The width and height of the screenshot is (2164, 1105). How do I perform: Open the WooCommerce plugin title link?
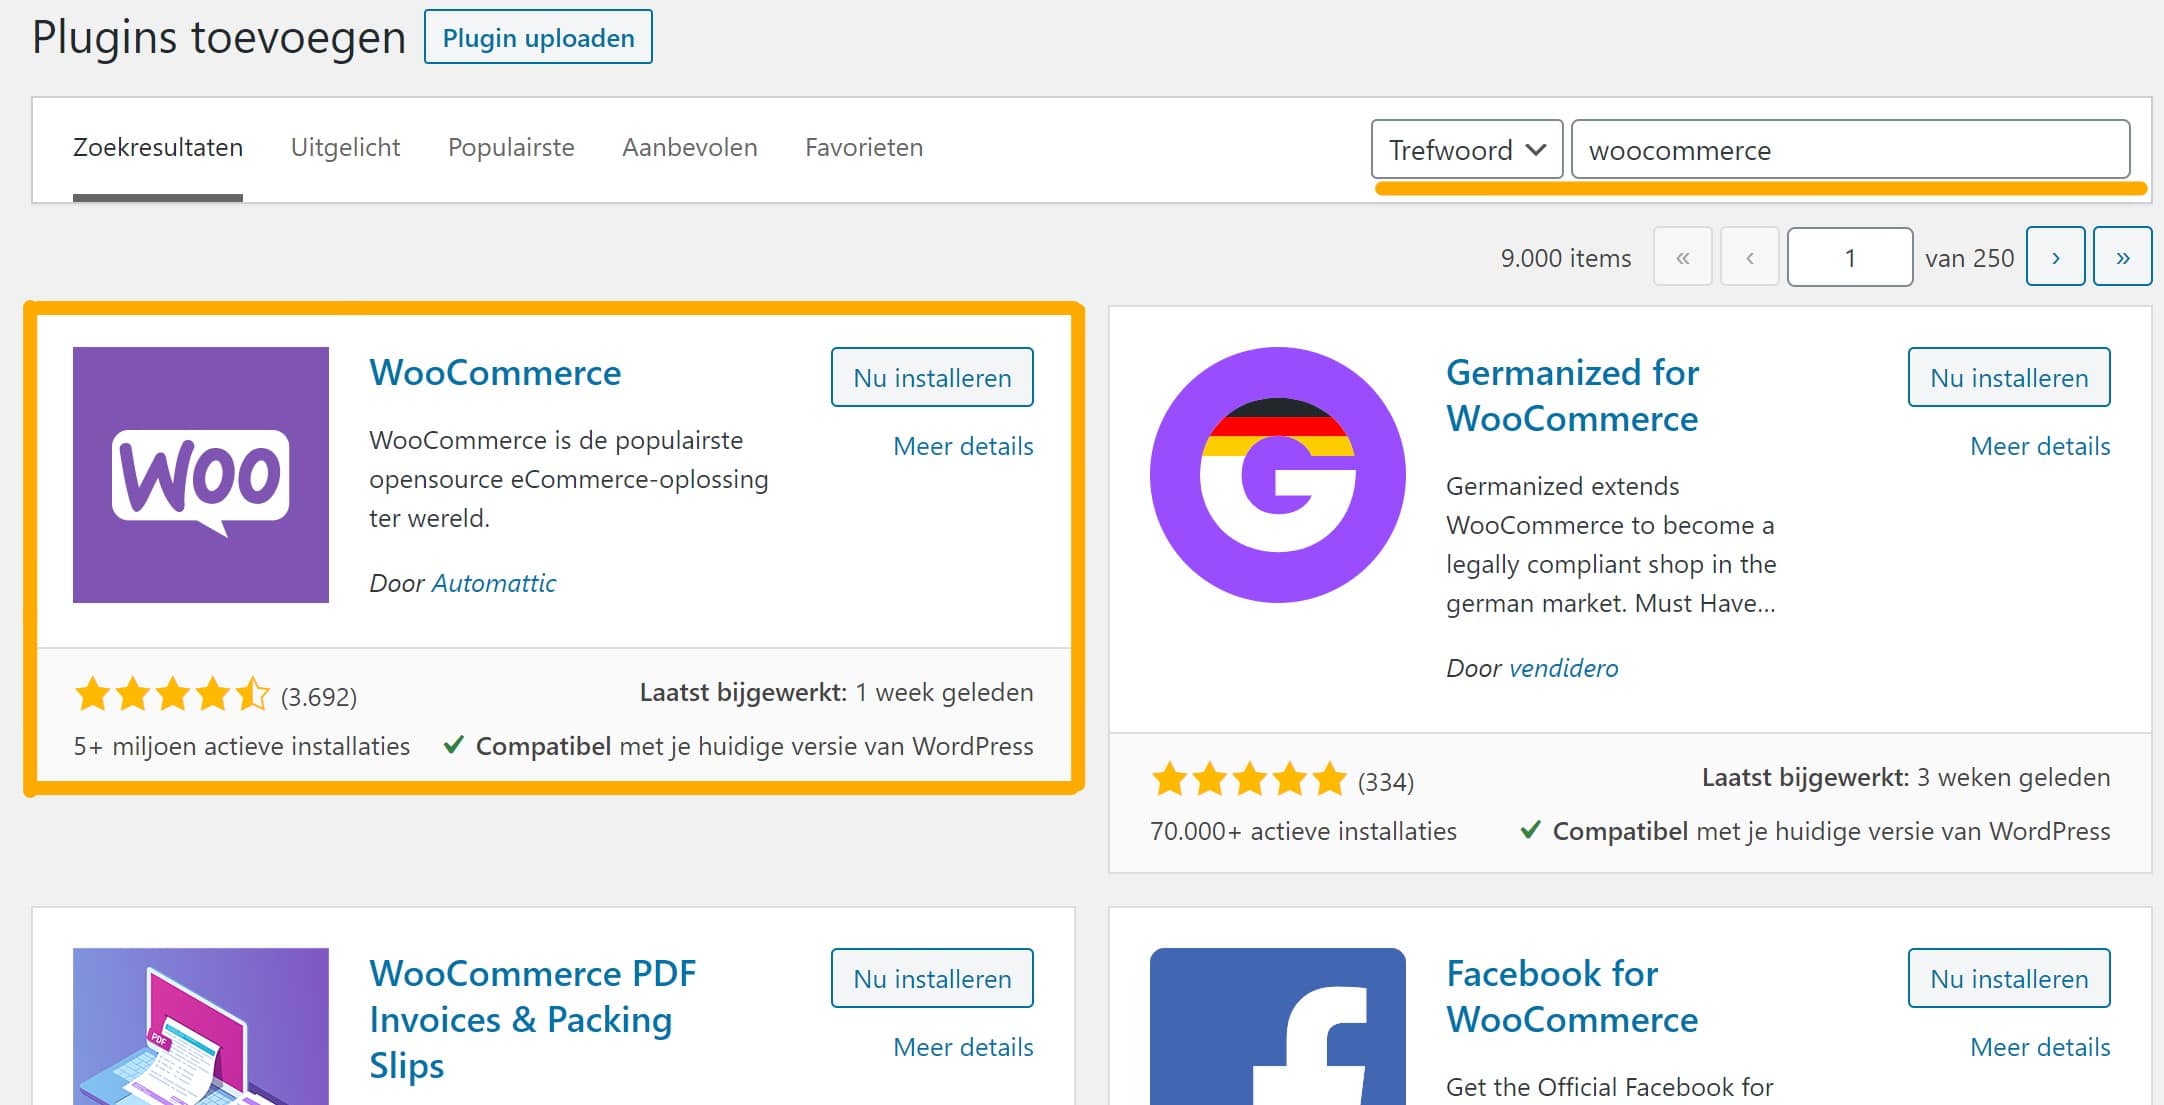[x=495, y=372]
